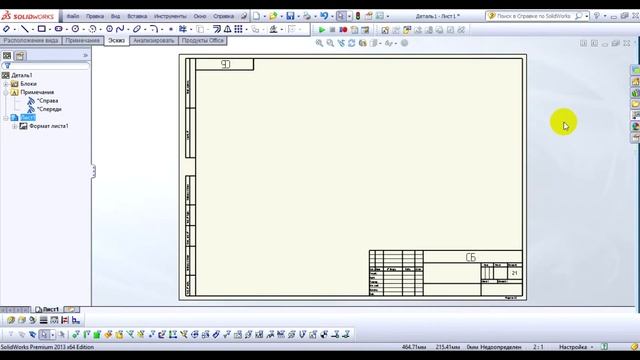640x360 pixels.
Task: Expand the Формат листа1 tree node
Action: point(15,126)
